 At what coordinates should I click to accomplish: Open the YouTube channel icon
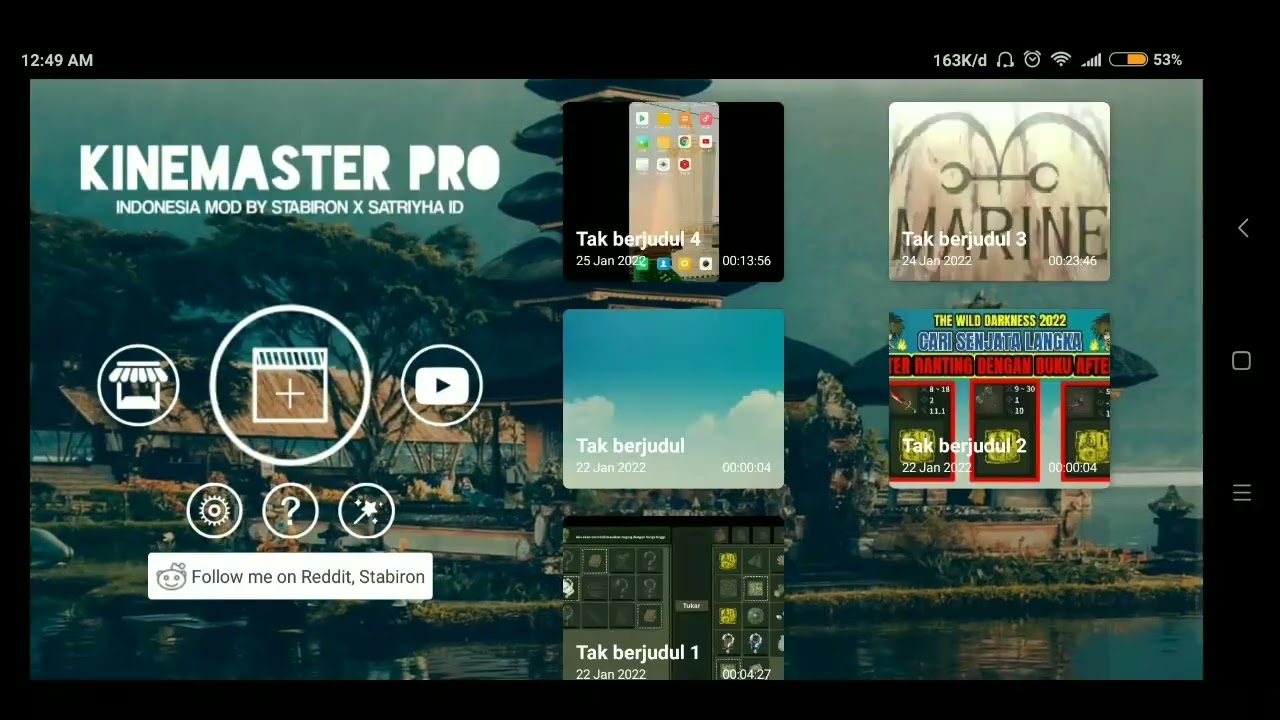(441, 385)
